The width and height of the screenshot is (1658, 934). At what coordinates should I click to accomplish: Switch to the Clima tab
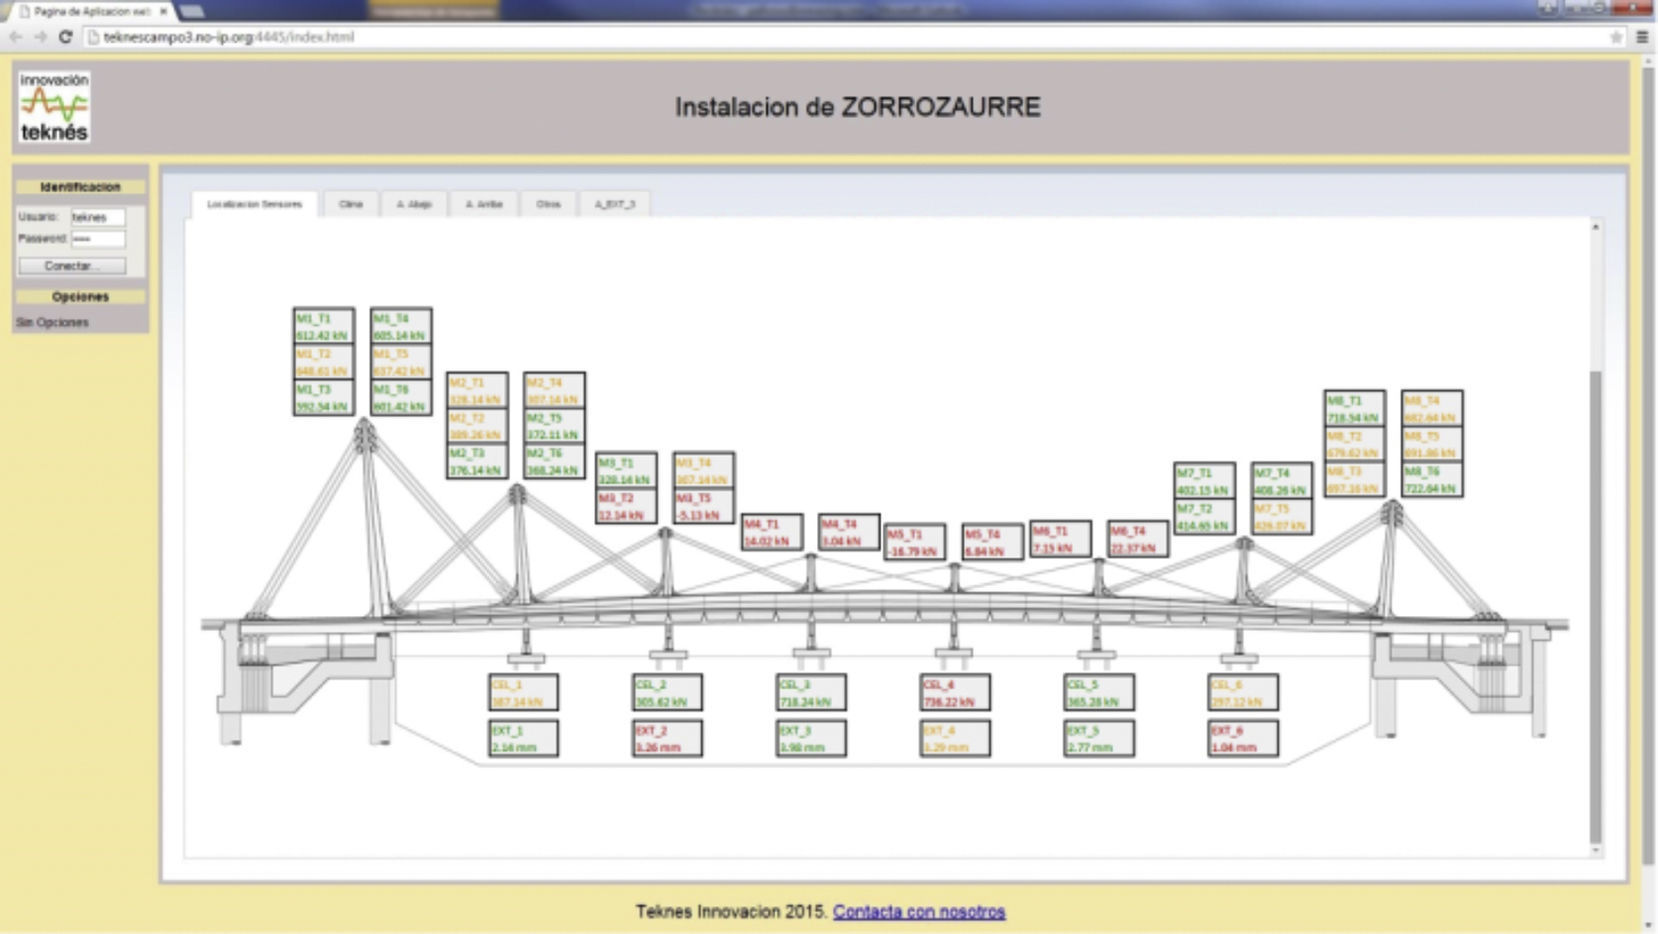click(x=350, y=204)
